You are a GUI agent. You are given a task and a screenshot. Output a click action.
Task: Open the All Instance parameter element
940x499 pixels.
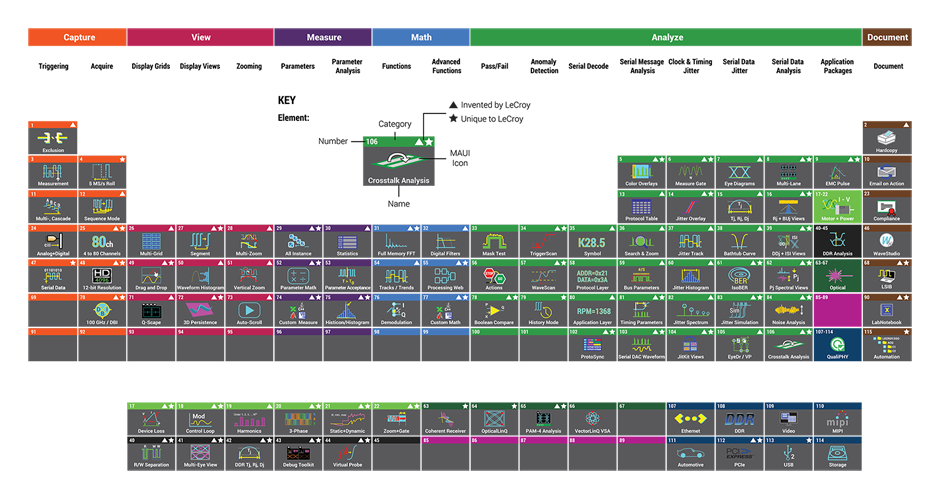click(298, 242)
